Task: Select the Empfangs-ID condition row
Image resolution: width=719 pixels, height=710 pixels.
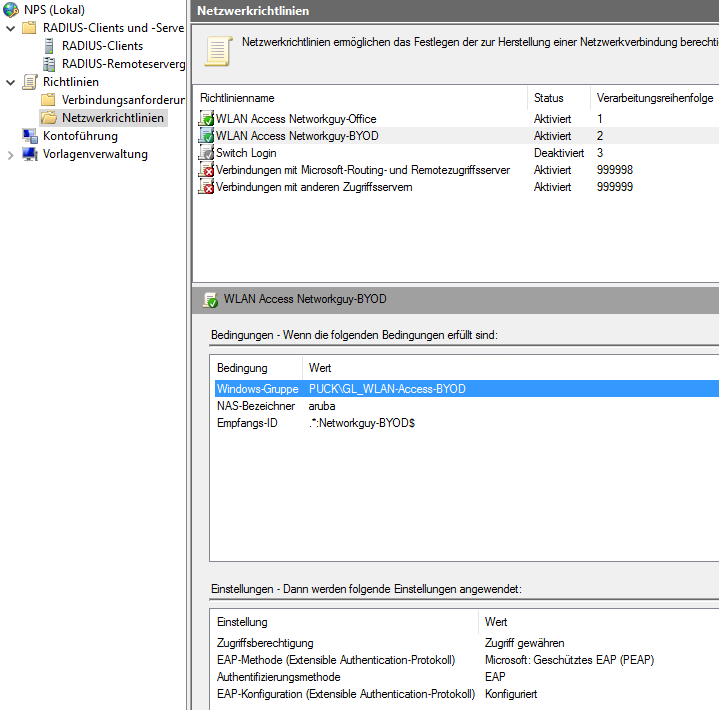Action: tap(467, 423)
